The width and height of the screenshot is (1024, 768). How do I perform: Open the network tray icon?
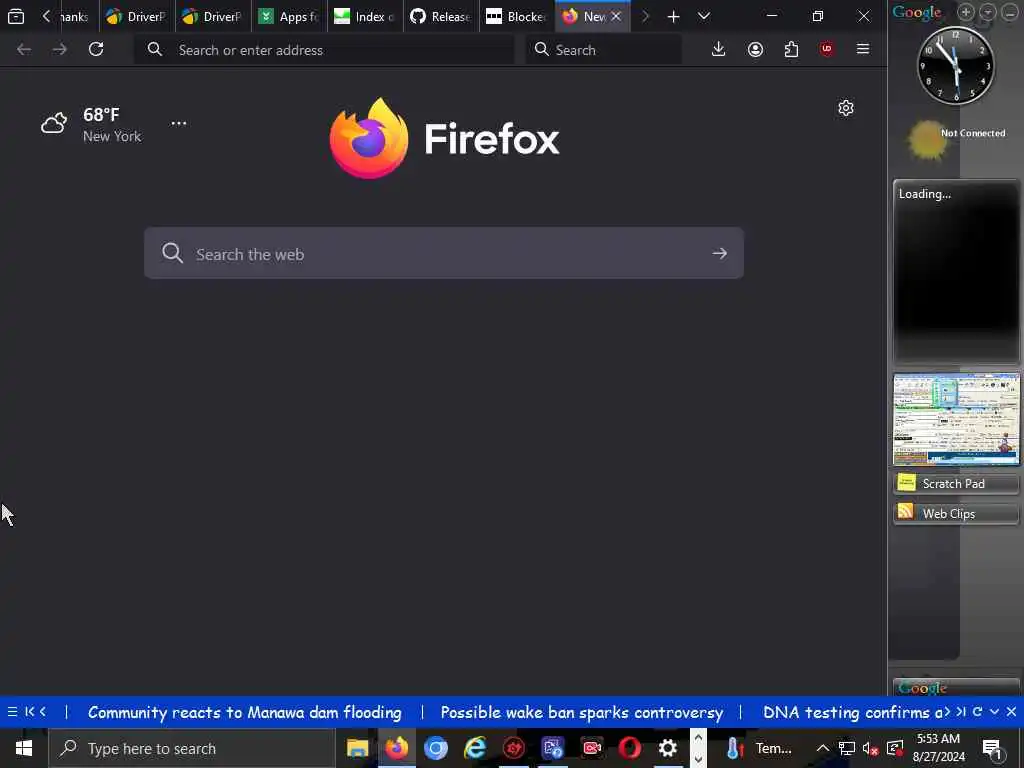[847, 748]
